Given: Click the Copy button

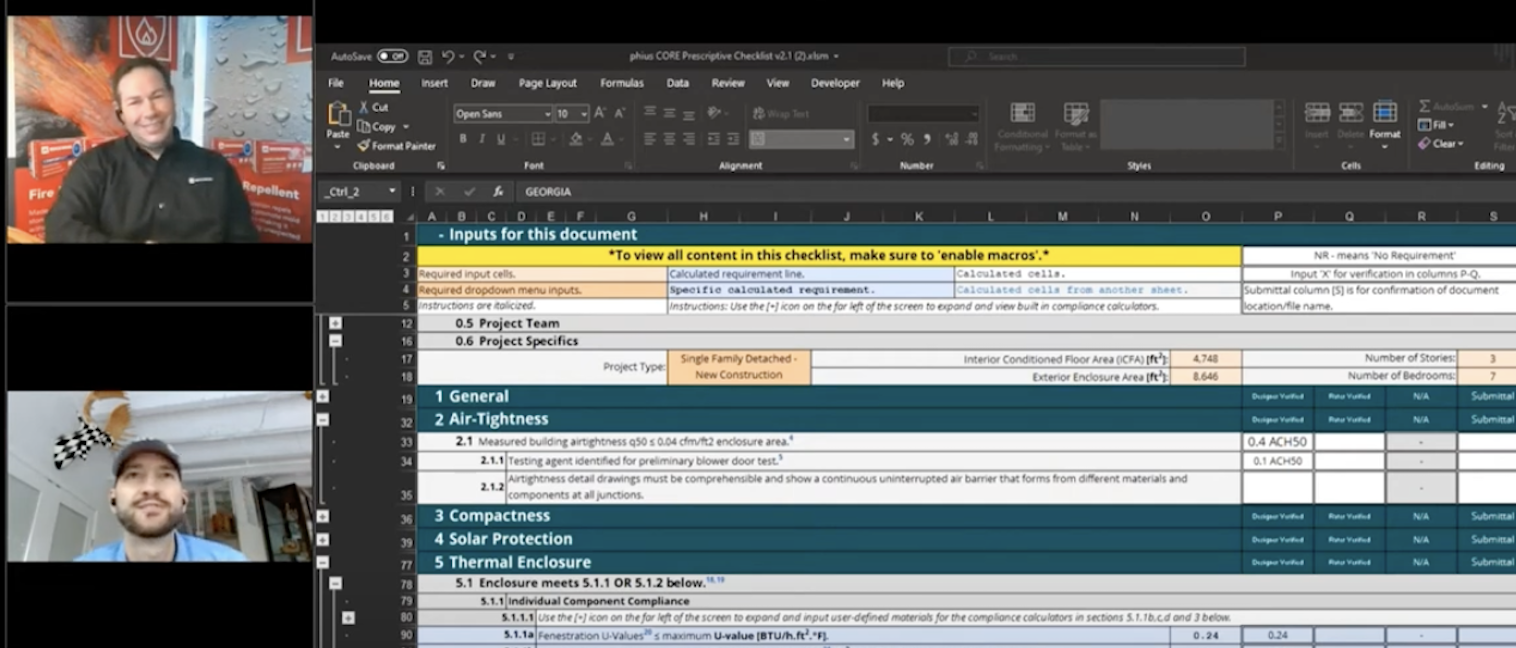Looking at the screenshot, I should pyautogui.click(x=377, y=127).
